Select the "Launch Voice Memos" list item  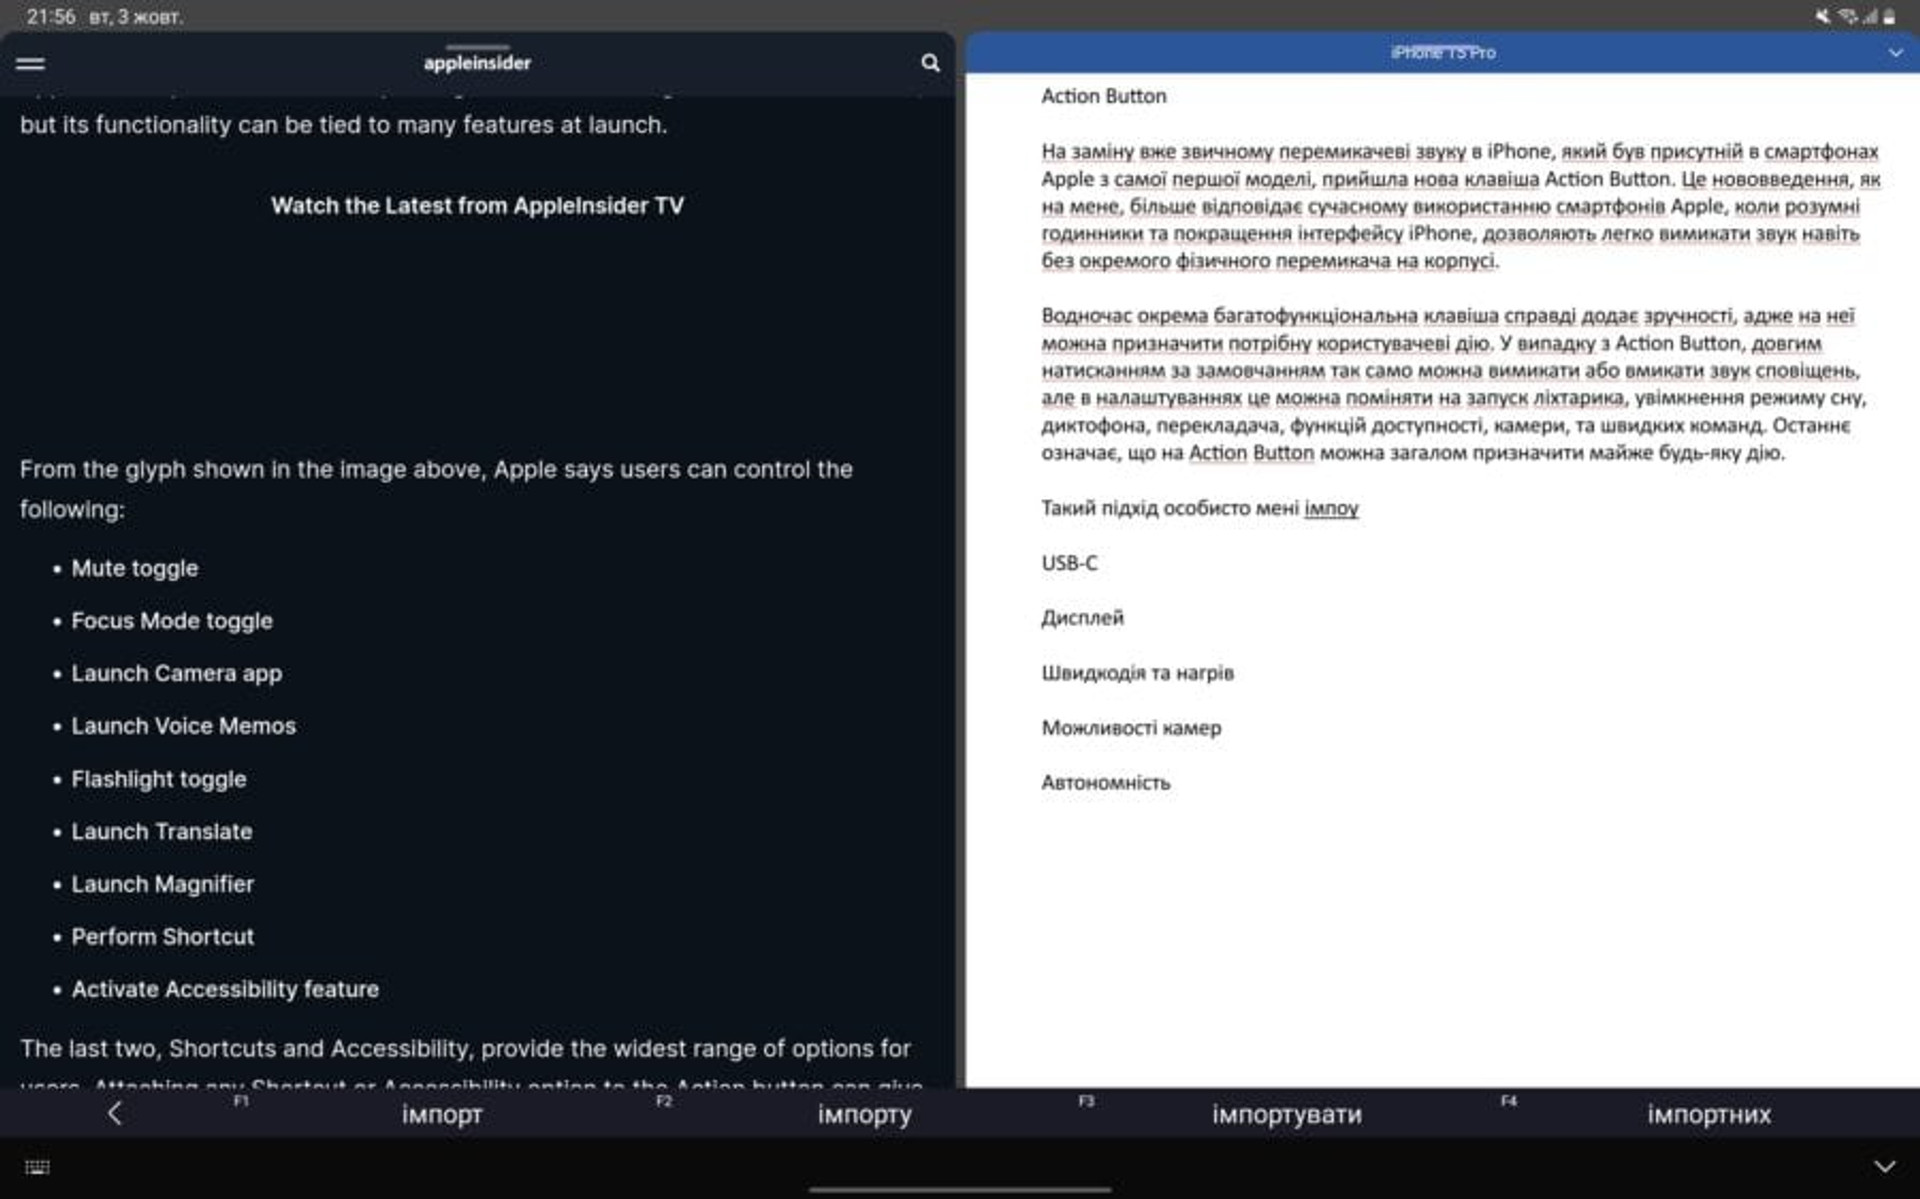(x=184, y=726)
